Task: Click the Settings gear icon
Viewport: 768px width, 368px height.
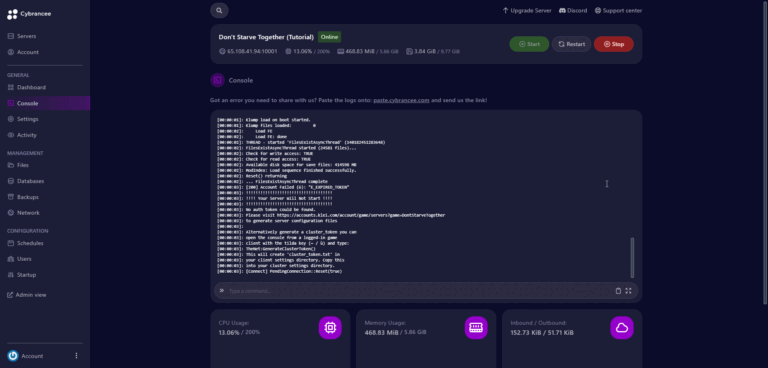Action: pos(11,119)
